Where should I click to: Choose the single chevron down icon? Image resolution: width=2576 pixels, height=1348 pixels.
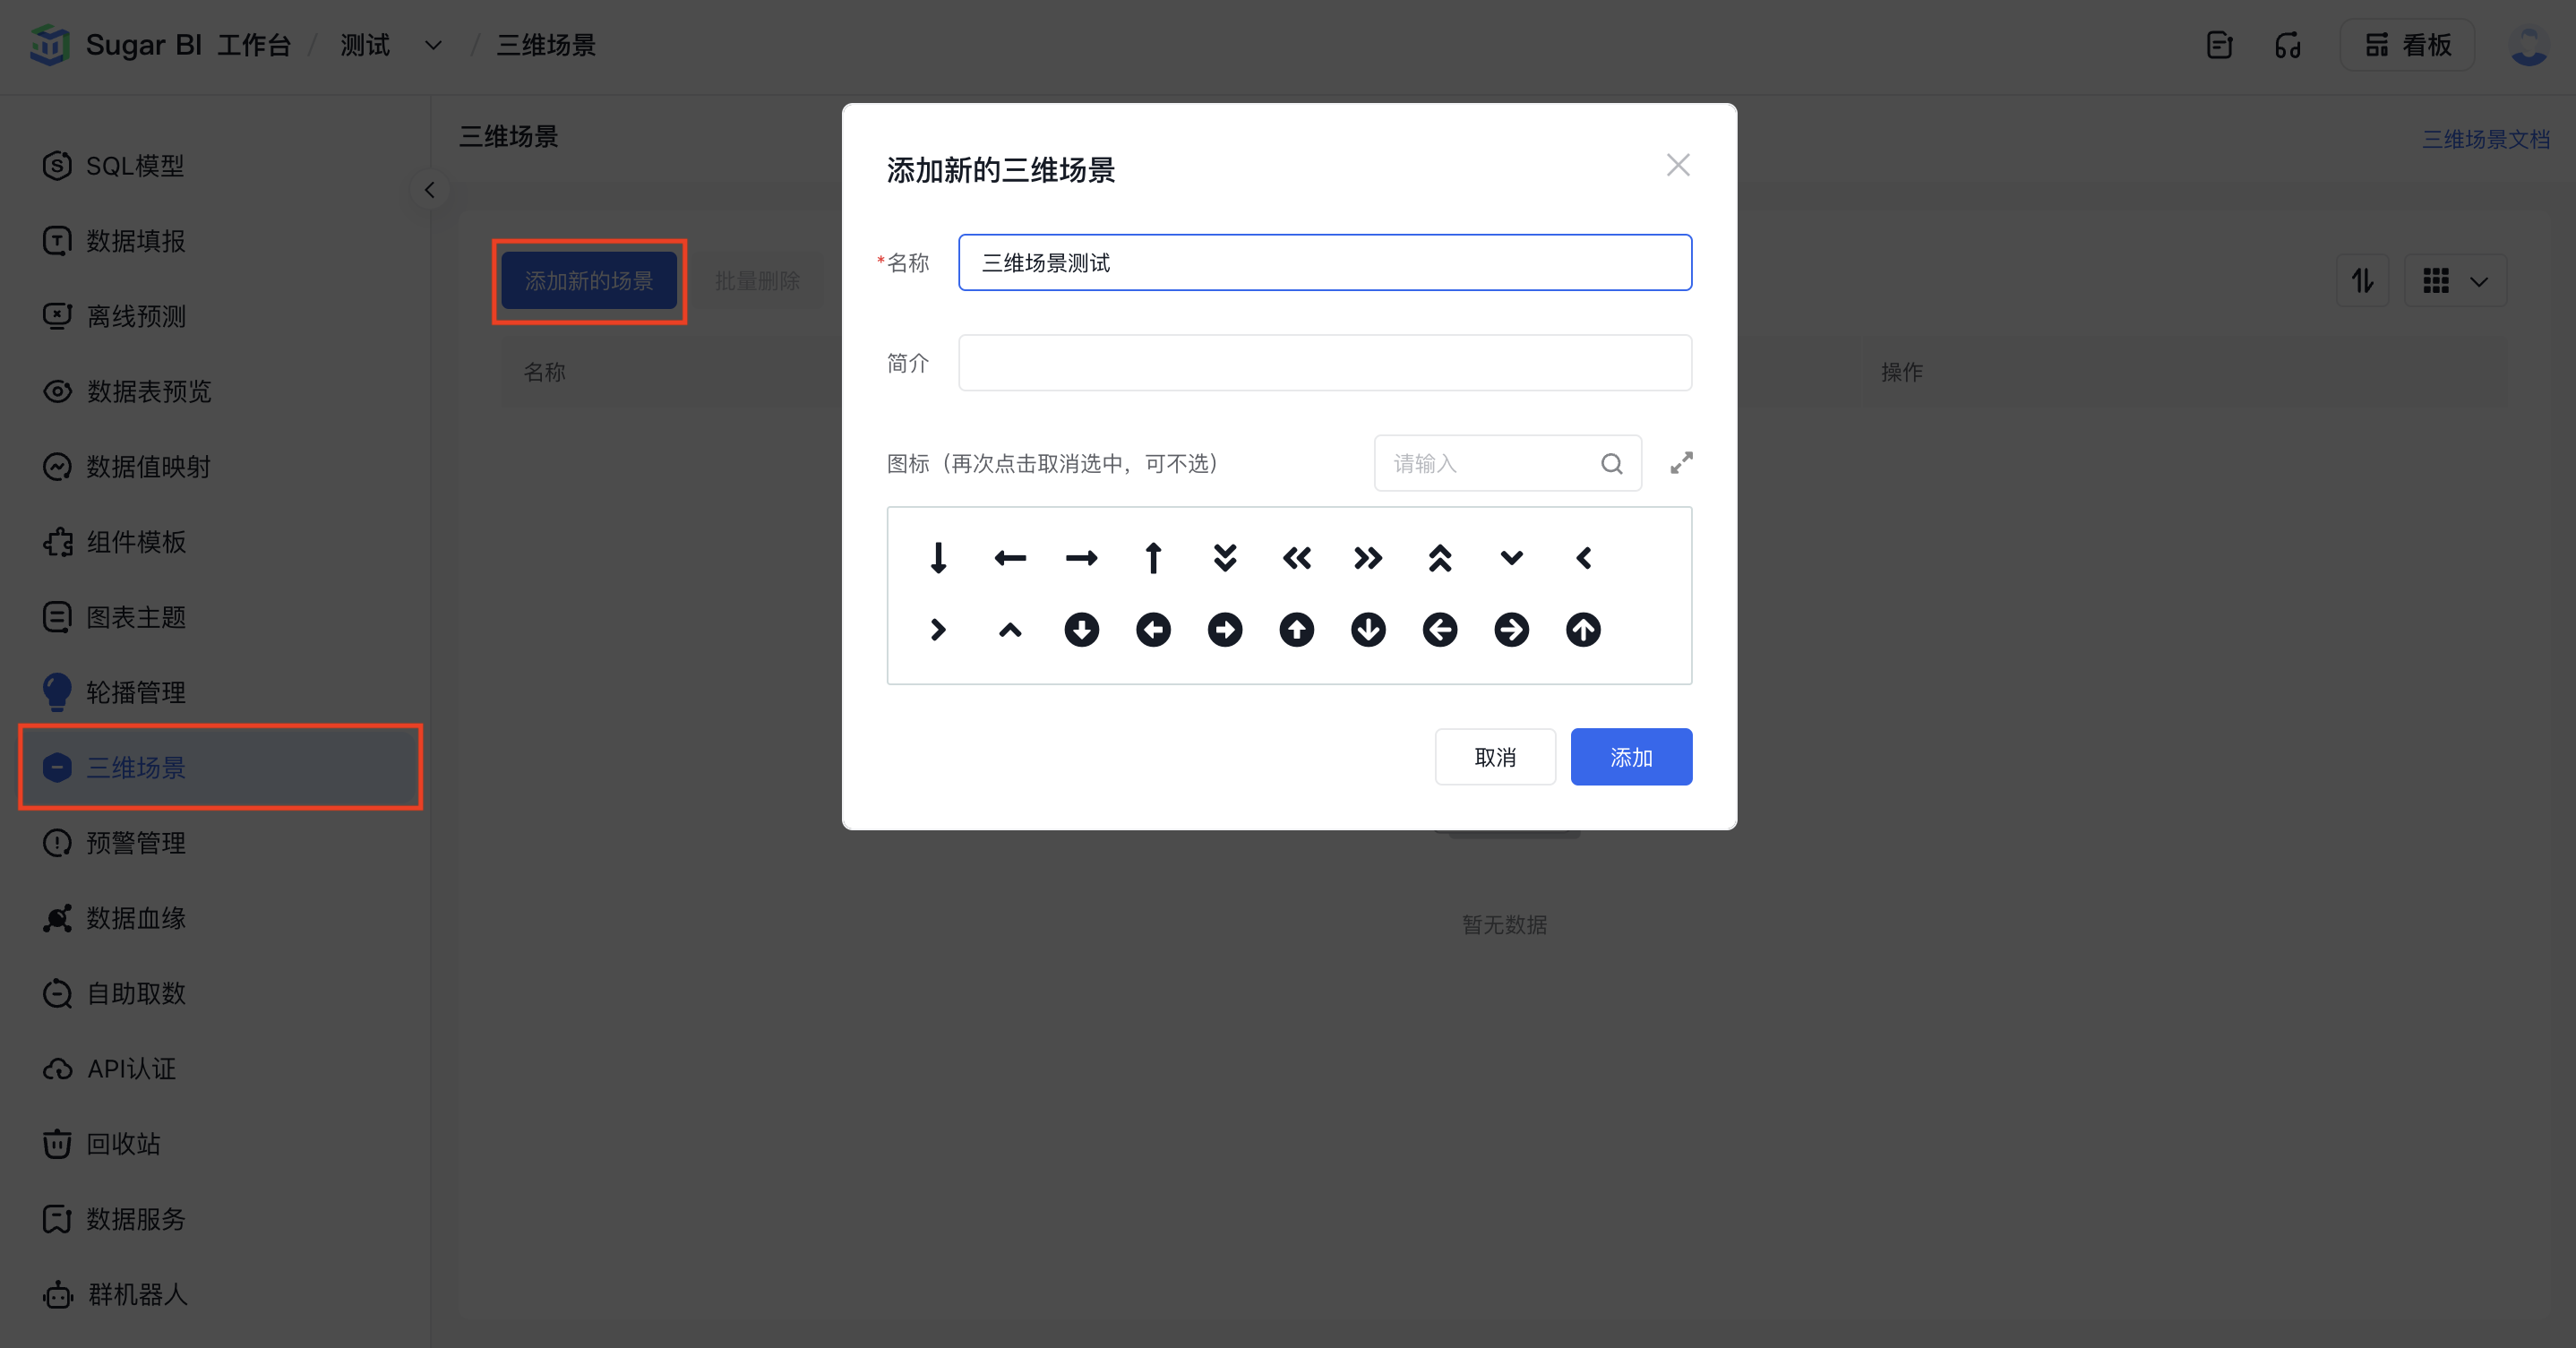pos(1512,558)
